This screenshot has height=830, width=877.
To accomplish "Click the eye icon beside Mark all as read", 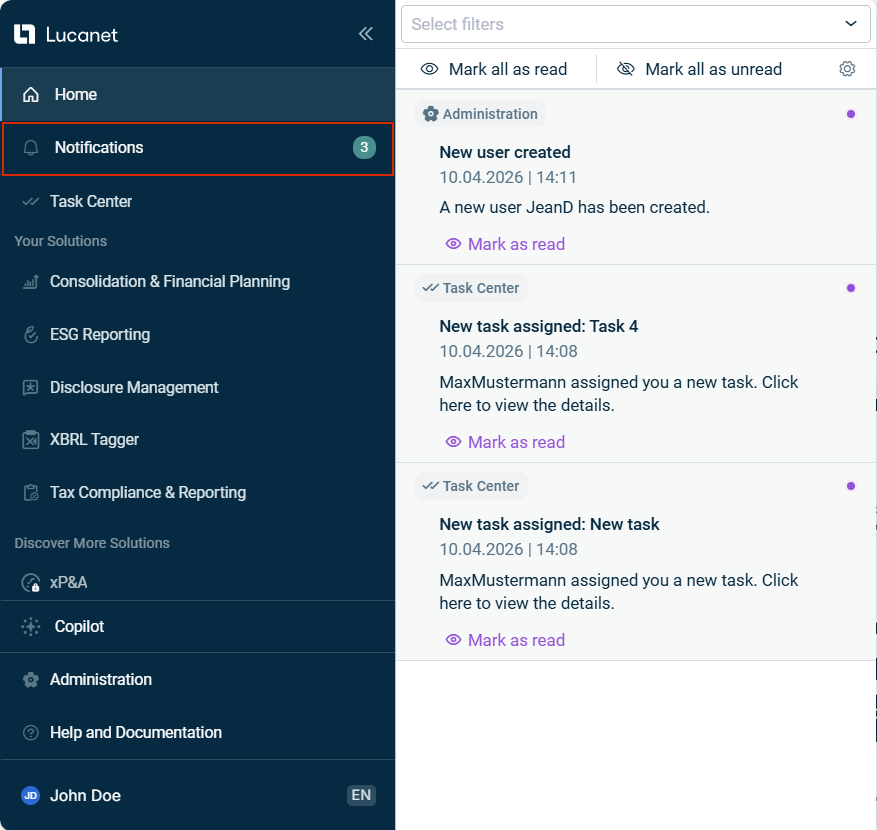I will tap(430, 69).
